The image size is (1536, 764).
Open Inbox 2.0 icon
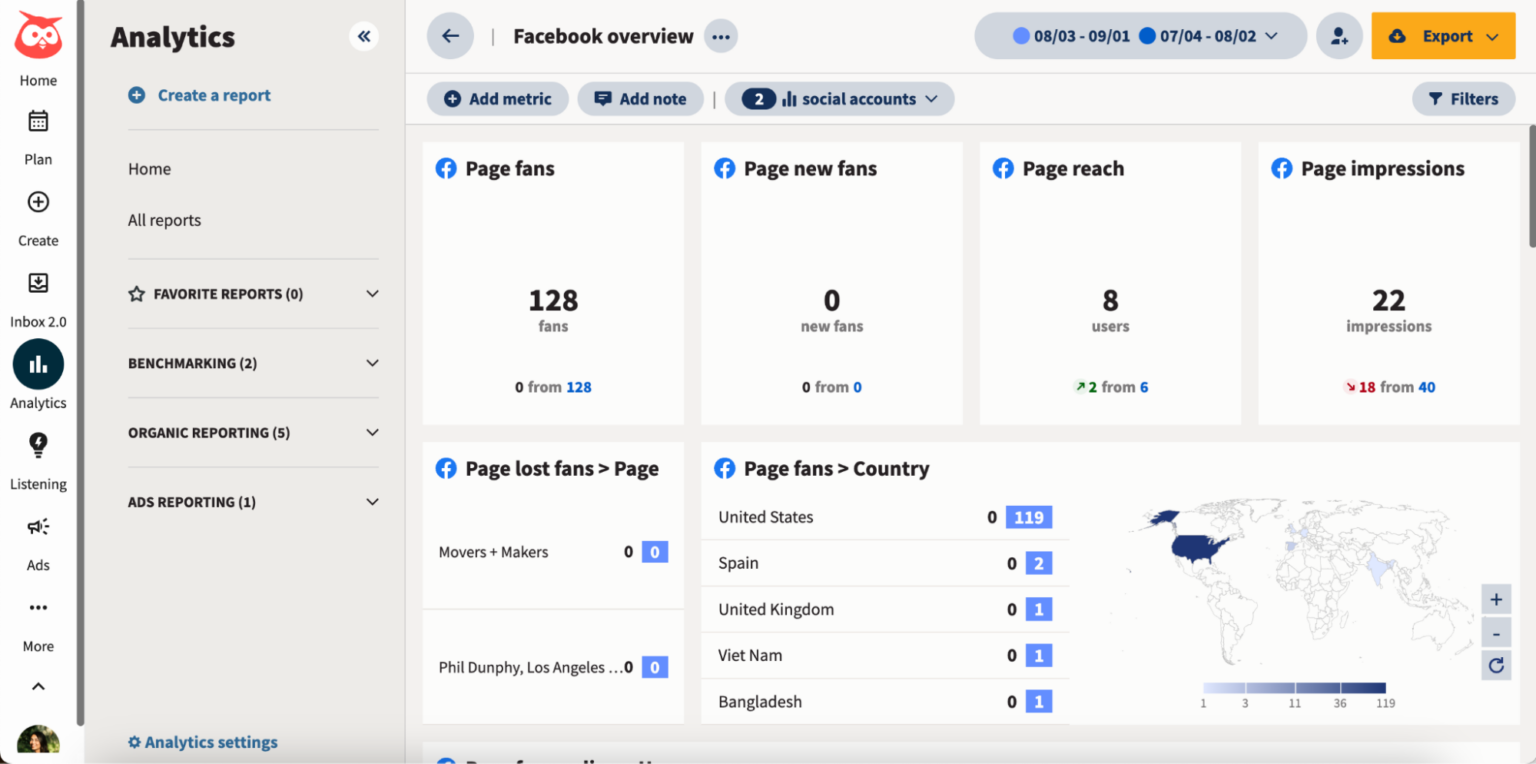point(38,283)
